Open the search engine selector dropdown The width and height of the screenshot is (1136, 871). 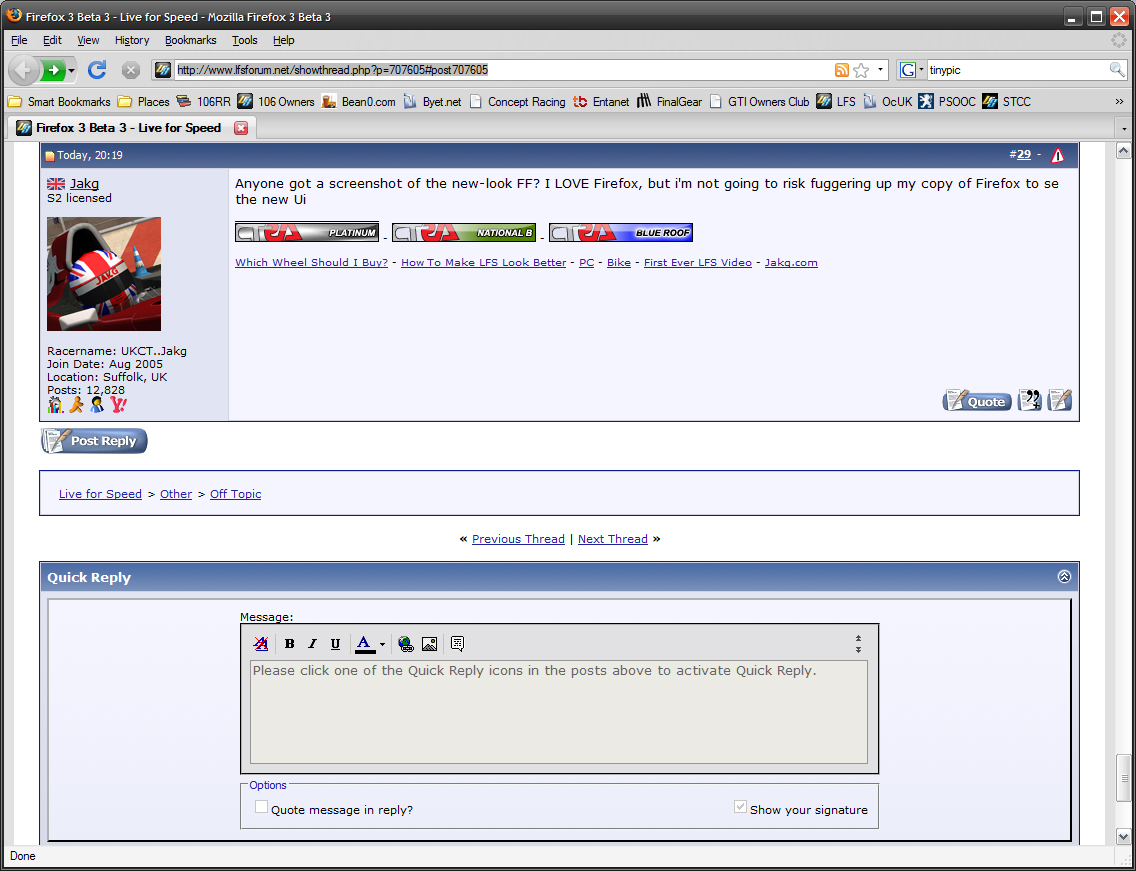[922, 70]
